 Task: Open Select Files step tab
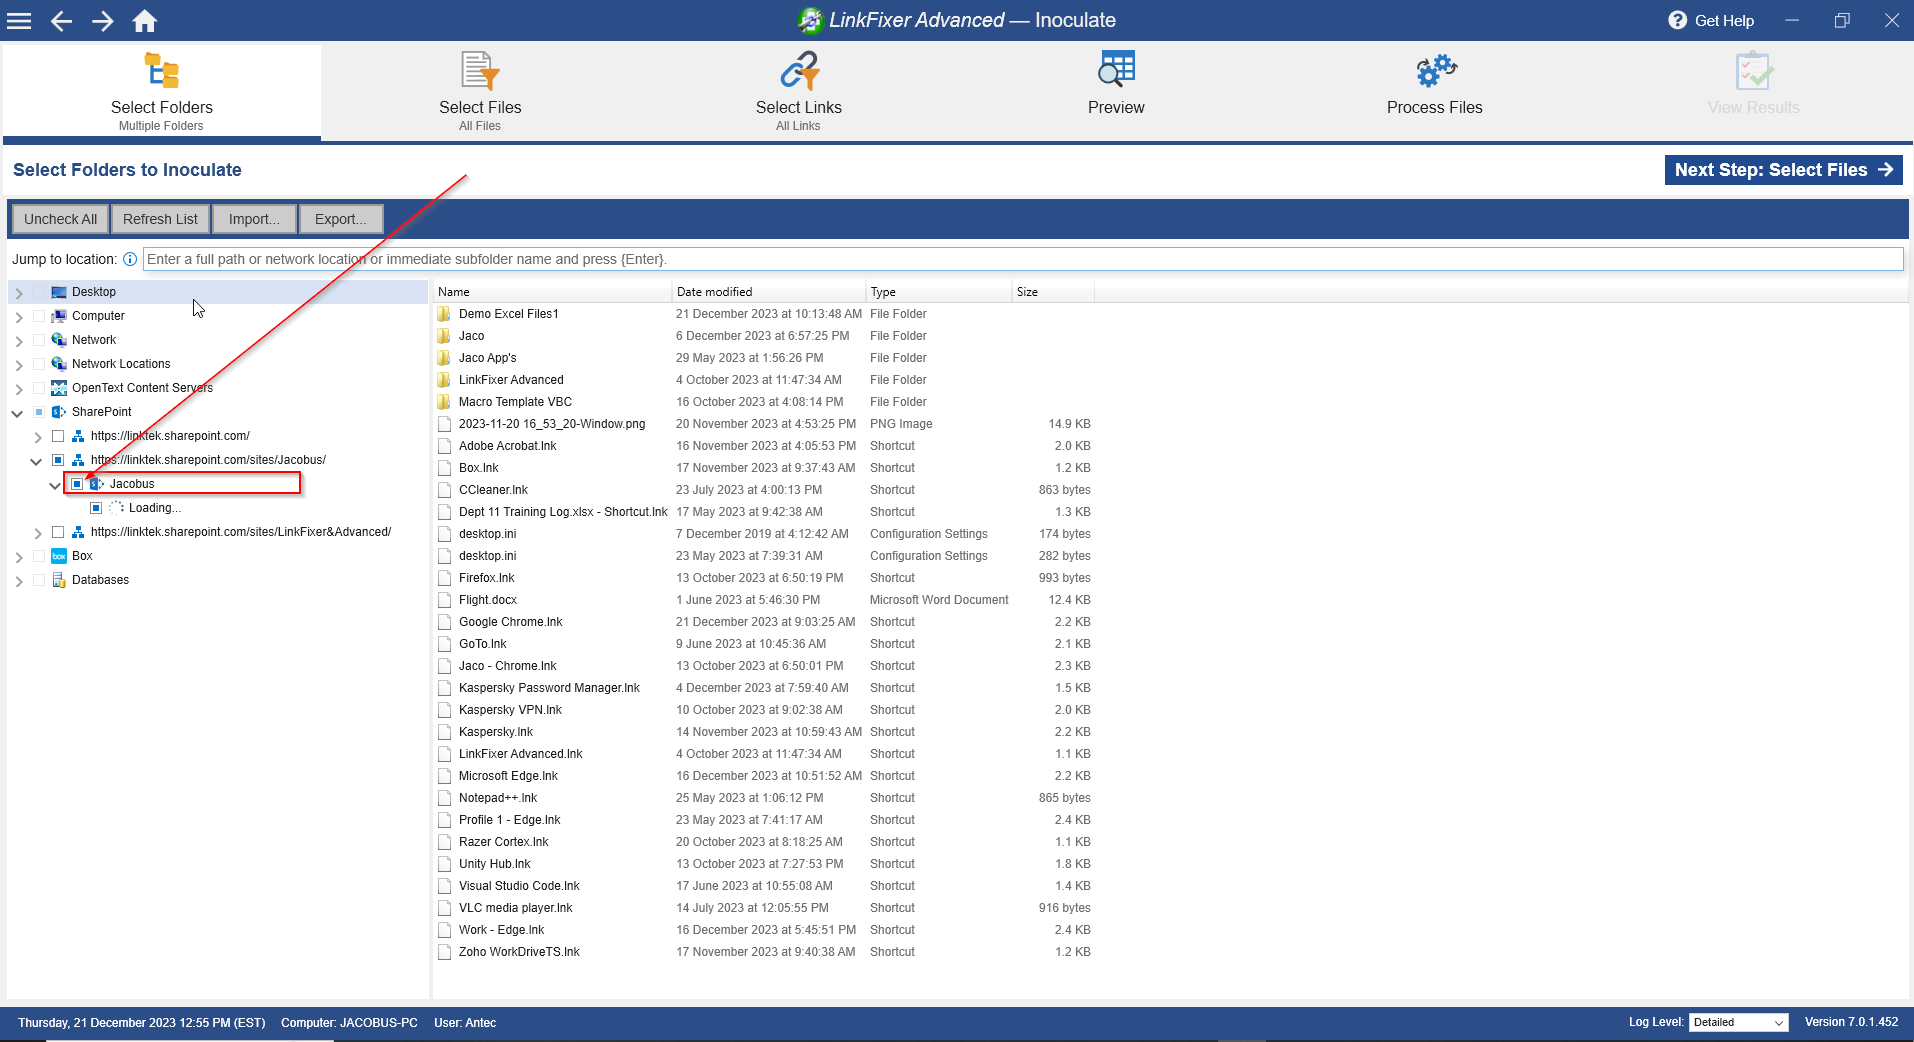pyautogui.click(x=480, y=91)
